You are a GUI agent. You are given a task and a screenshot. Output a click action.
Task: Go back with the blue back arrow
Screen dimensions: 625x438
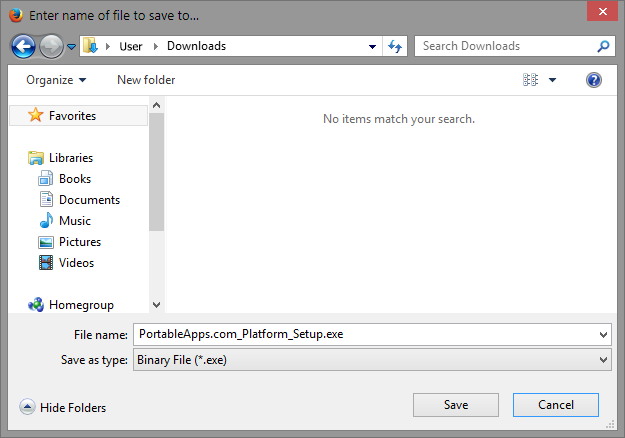[23, 46]
